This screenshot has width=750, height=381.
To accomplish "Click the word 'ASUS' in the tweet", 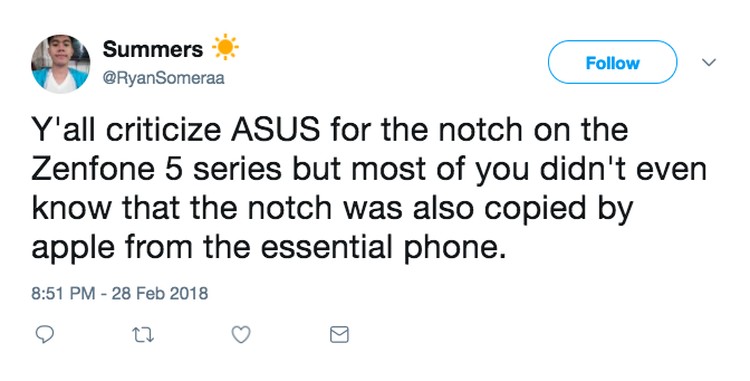I will pos(275,130).
